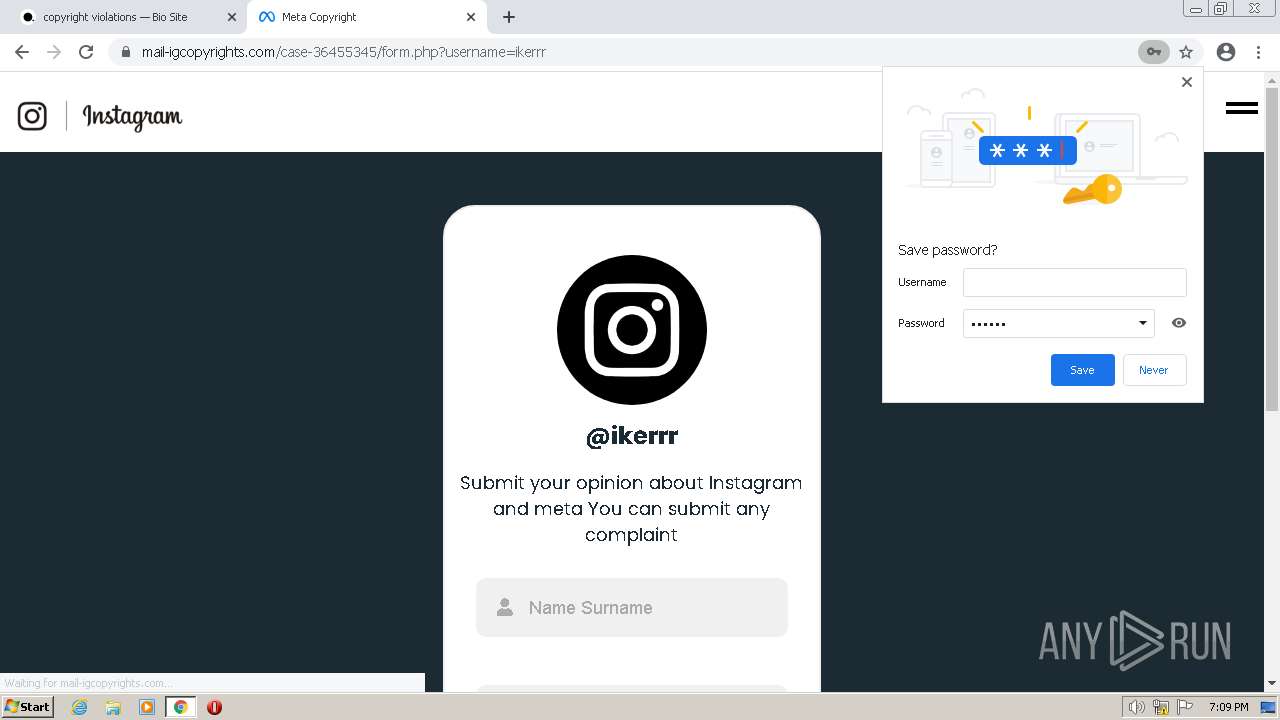Viewport: 1280px width, 720px height.
Task: Go back with the browser back arrow
Action: (22, 52)
